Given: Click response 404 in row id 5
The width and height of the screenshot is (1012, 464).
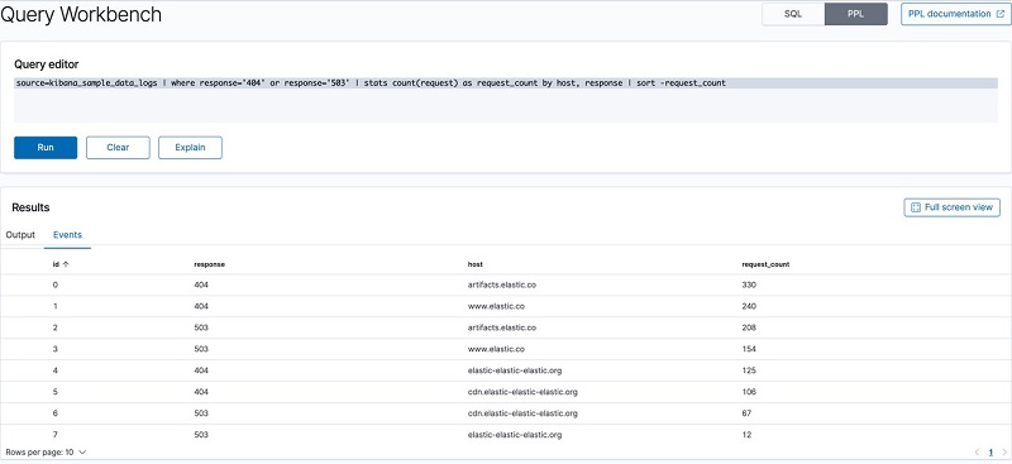Looking at the screenshot, I should 201,392.
